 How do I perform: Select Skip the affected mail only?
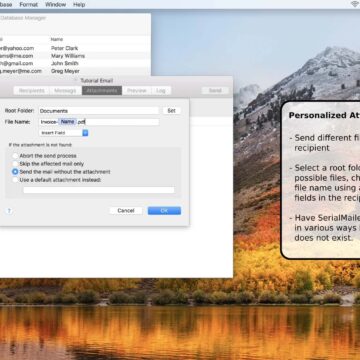pos(15,164)
